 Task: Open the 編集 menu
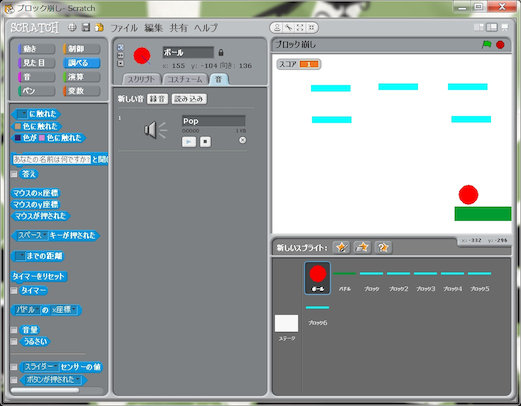153,28
